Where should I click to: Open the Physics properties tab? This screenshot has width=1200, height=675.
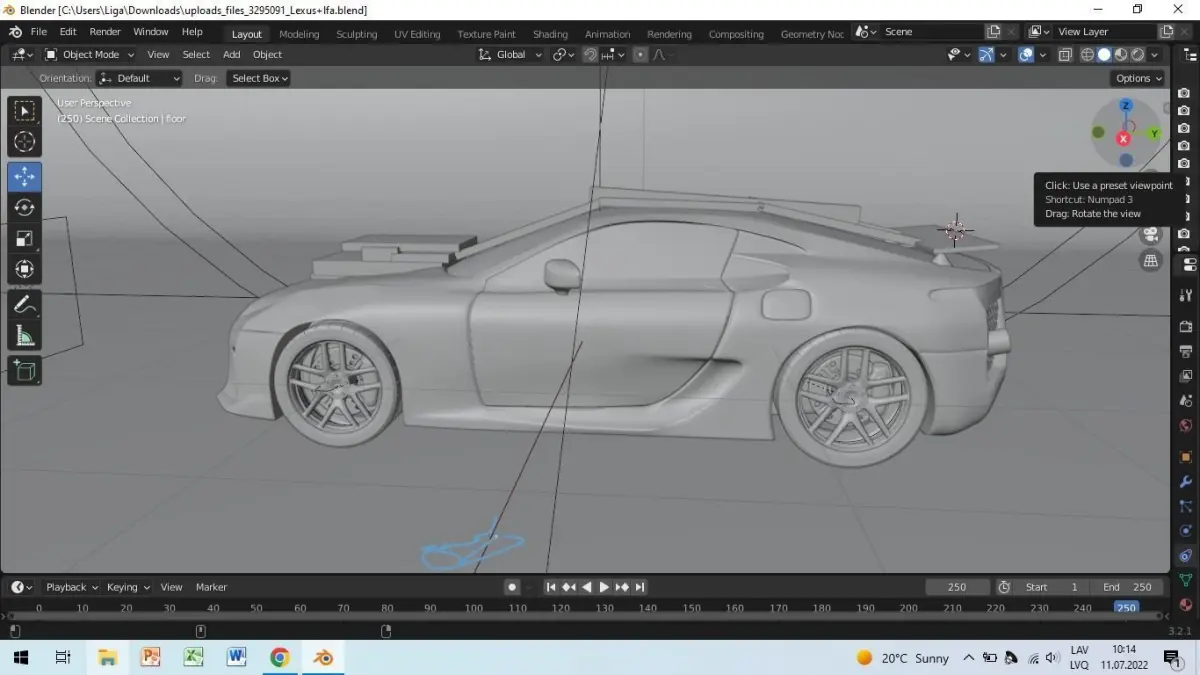[x=1186, y=531]
